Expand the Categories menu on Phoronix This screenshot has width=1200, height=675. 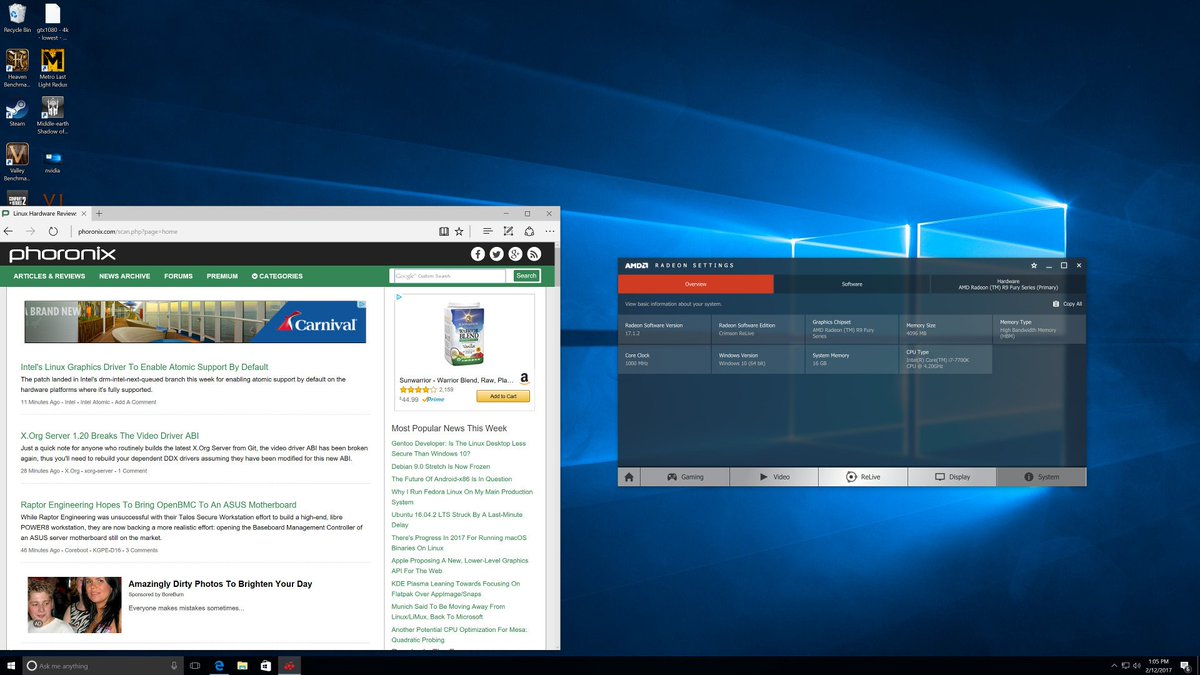[277, 276]
